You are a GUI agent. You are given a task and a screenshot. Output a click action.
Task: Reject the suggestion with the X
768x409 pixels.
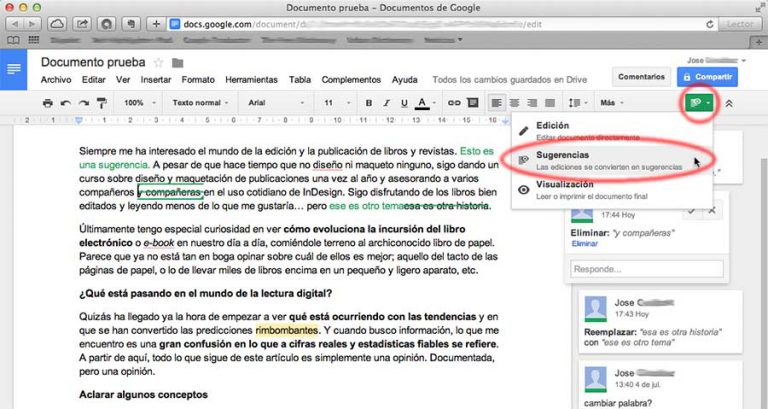coord(712,211)
